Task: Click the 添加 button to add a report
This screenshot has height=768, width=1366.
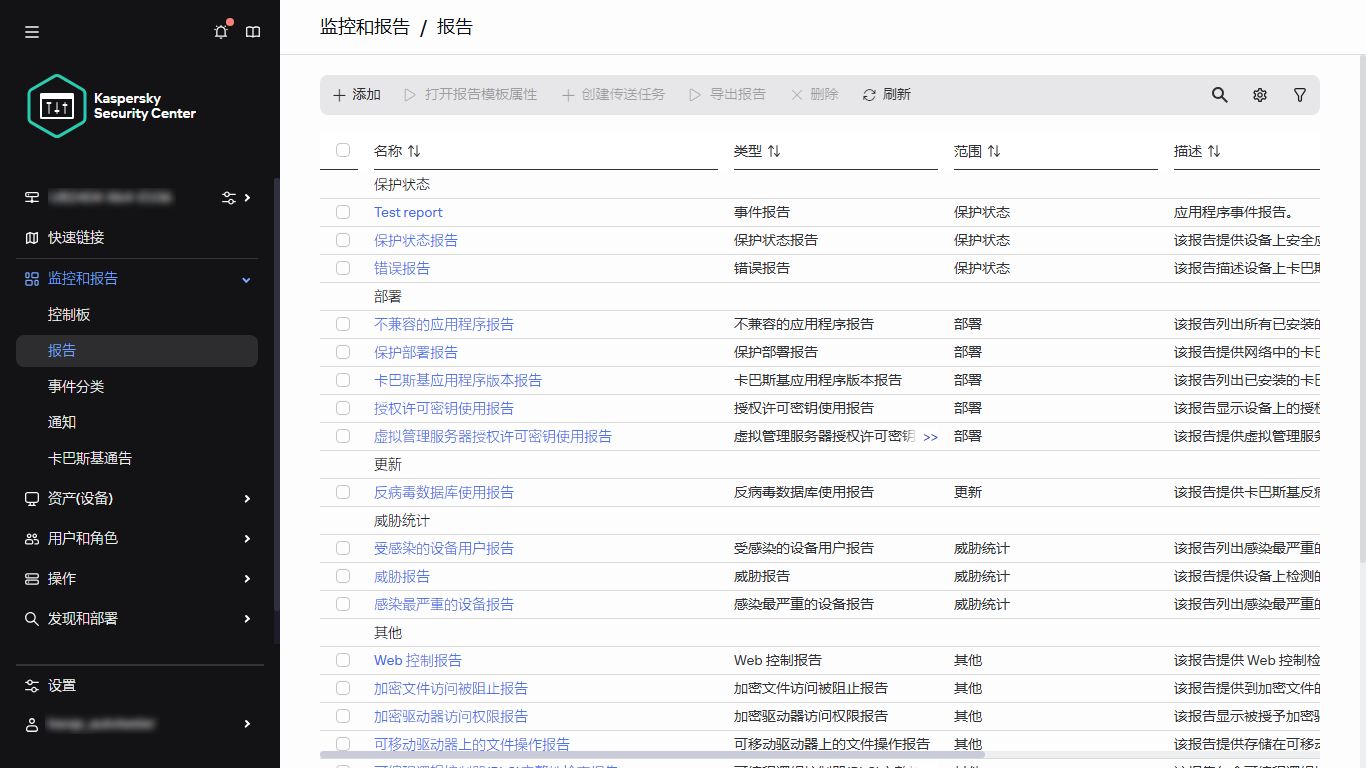Action: [x=356, y=94]
